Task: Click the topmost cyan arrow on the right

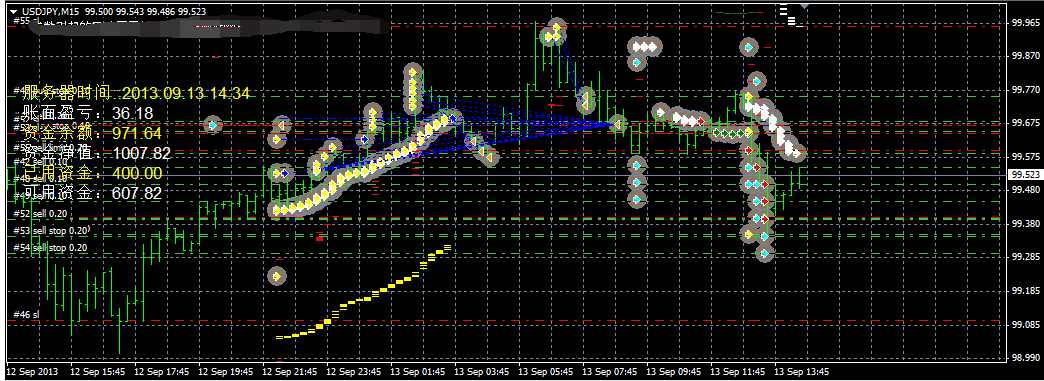Action: [748, 48]
